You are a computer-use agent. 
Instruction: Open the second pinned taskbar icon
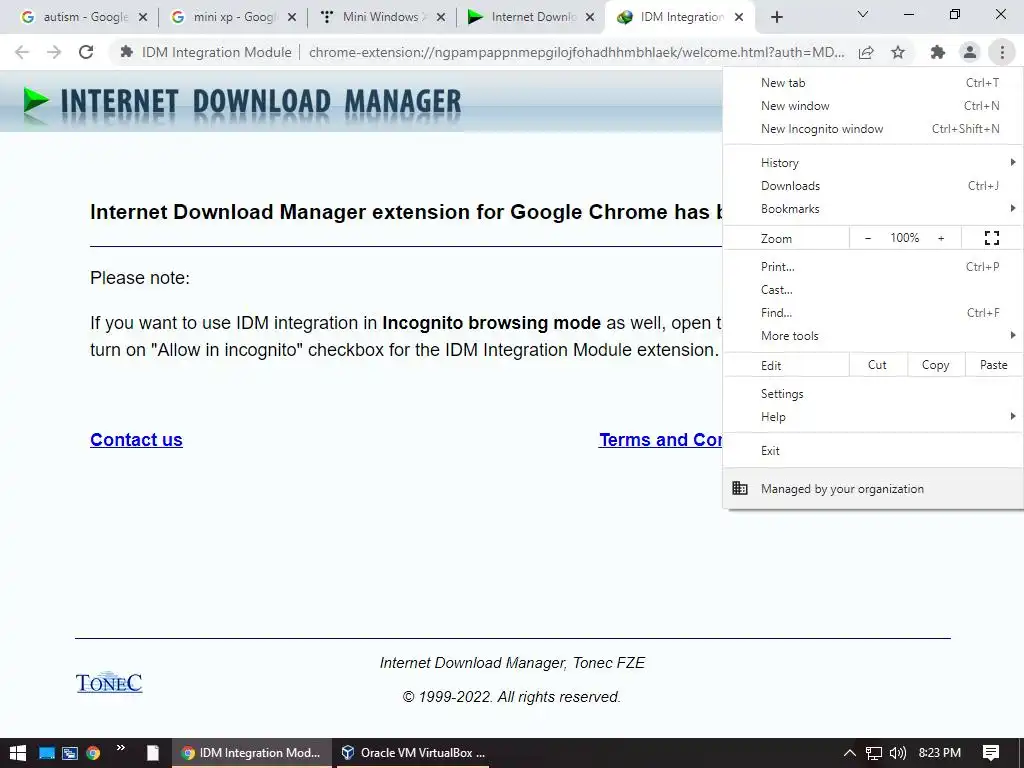click(x=70, y=753)
